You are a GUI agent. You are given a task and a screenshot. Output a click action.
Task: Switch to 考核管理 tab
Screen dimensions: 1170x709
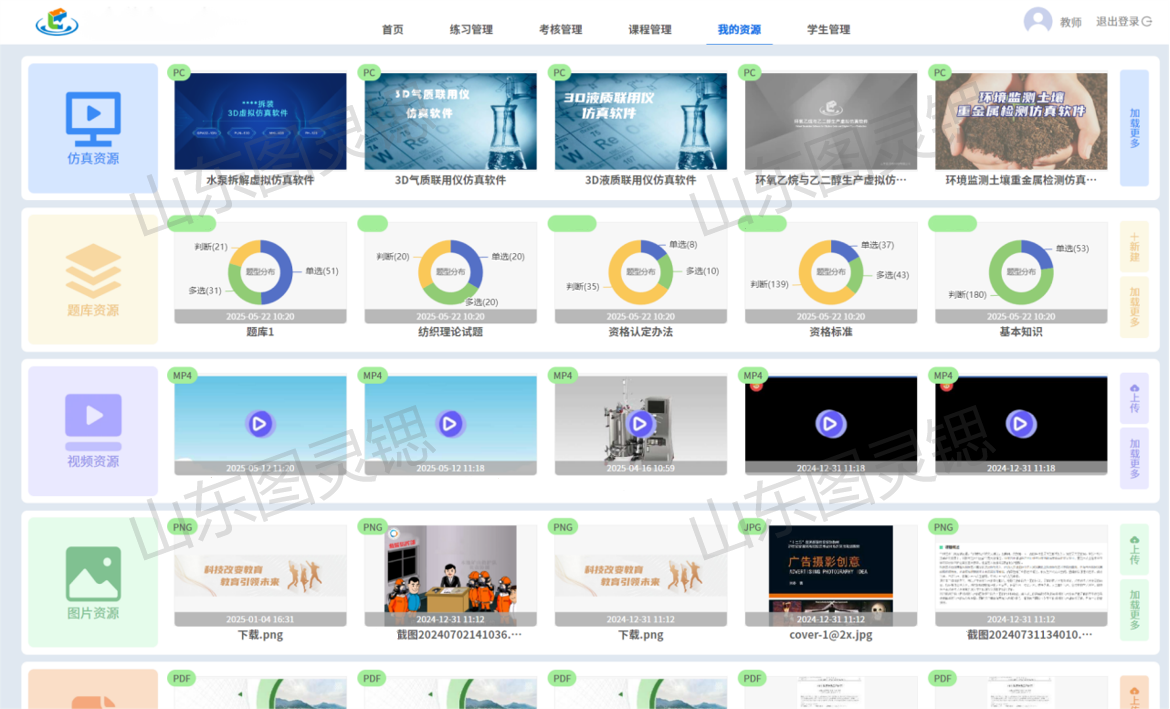coord(560,30)
